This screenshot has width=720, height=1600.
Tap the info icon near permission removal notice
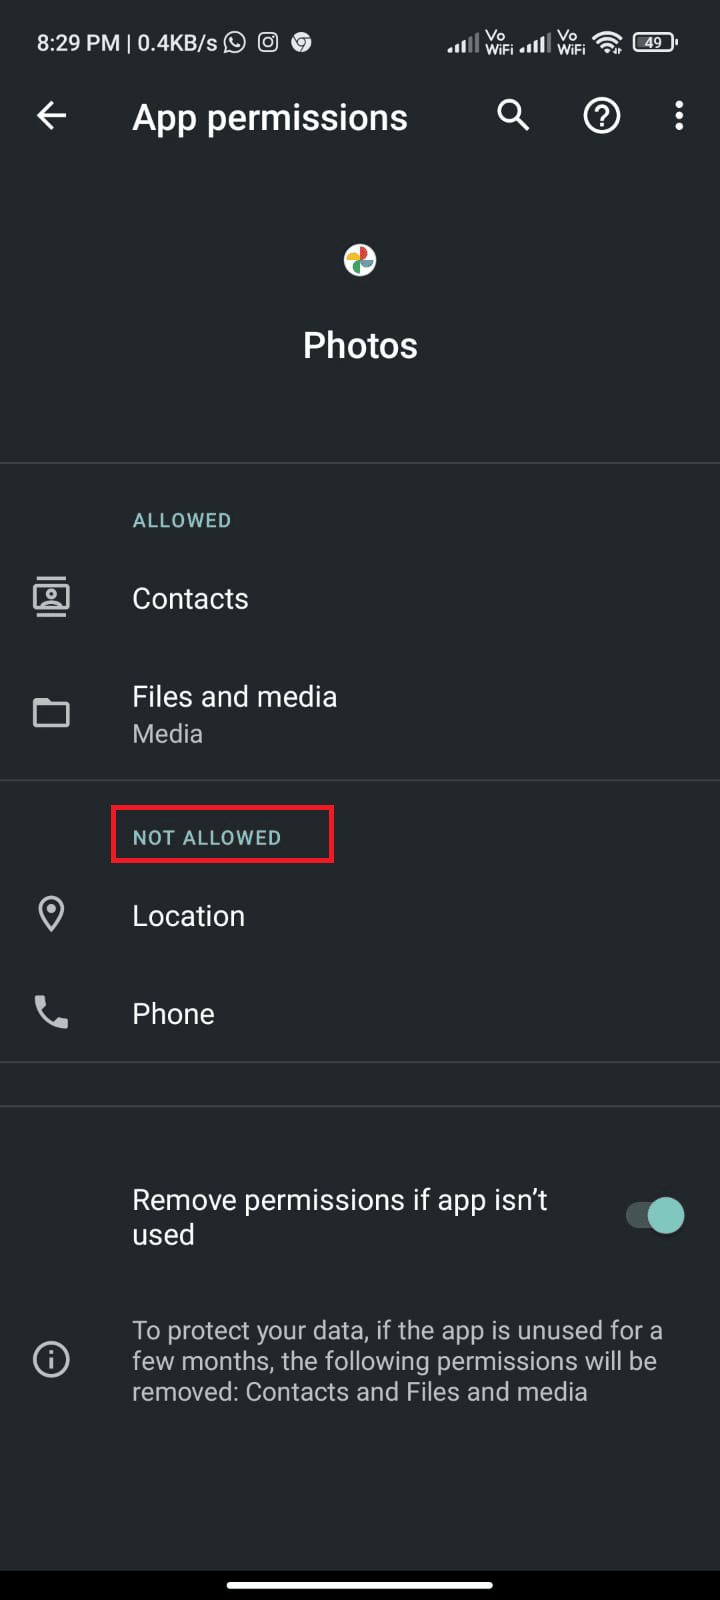pos(51,1359)
